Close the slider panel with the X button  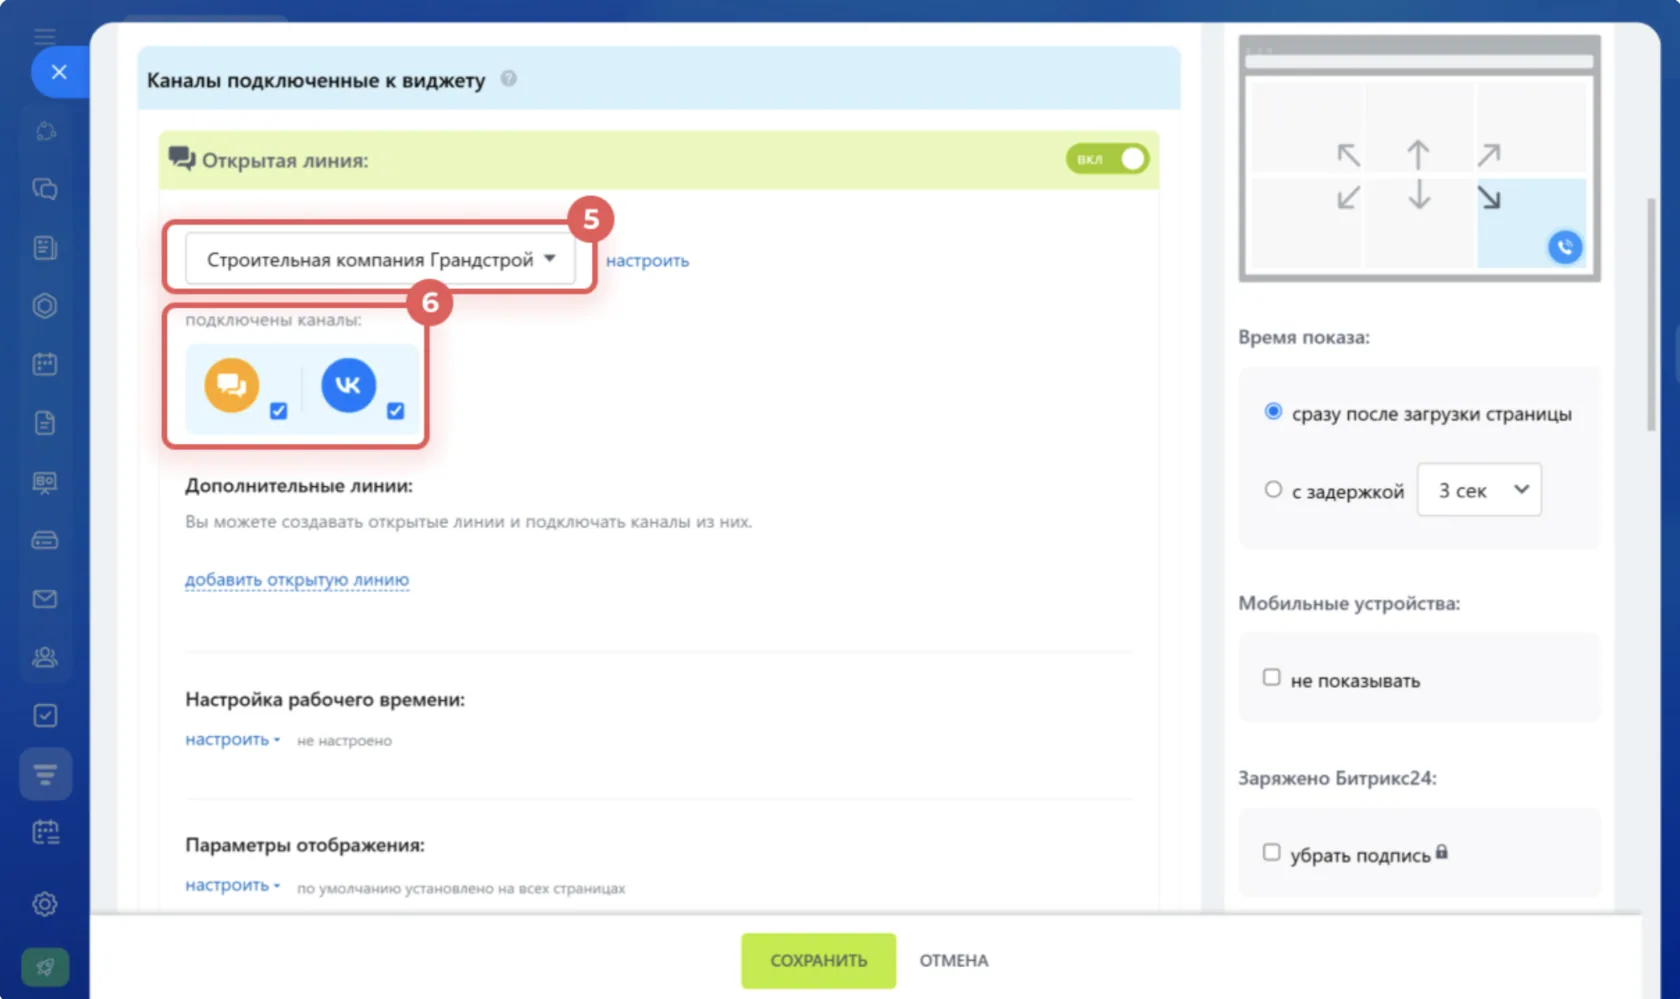point(59,72)
